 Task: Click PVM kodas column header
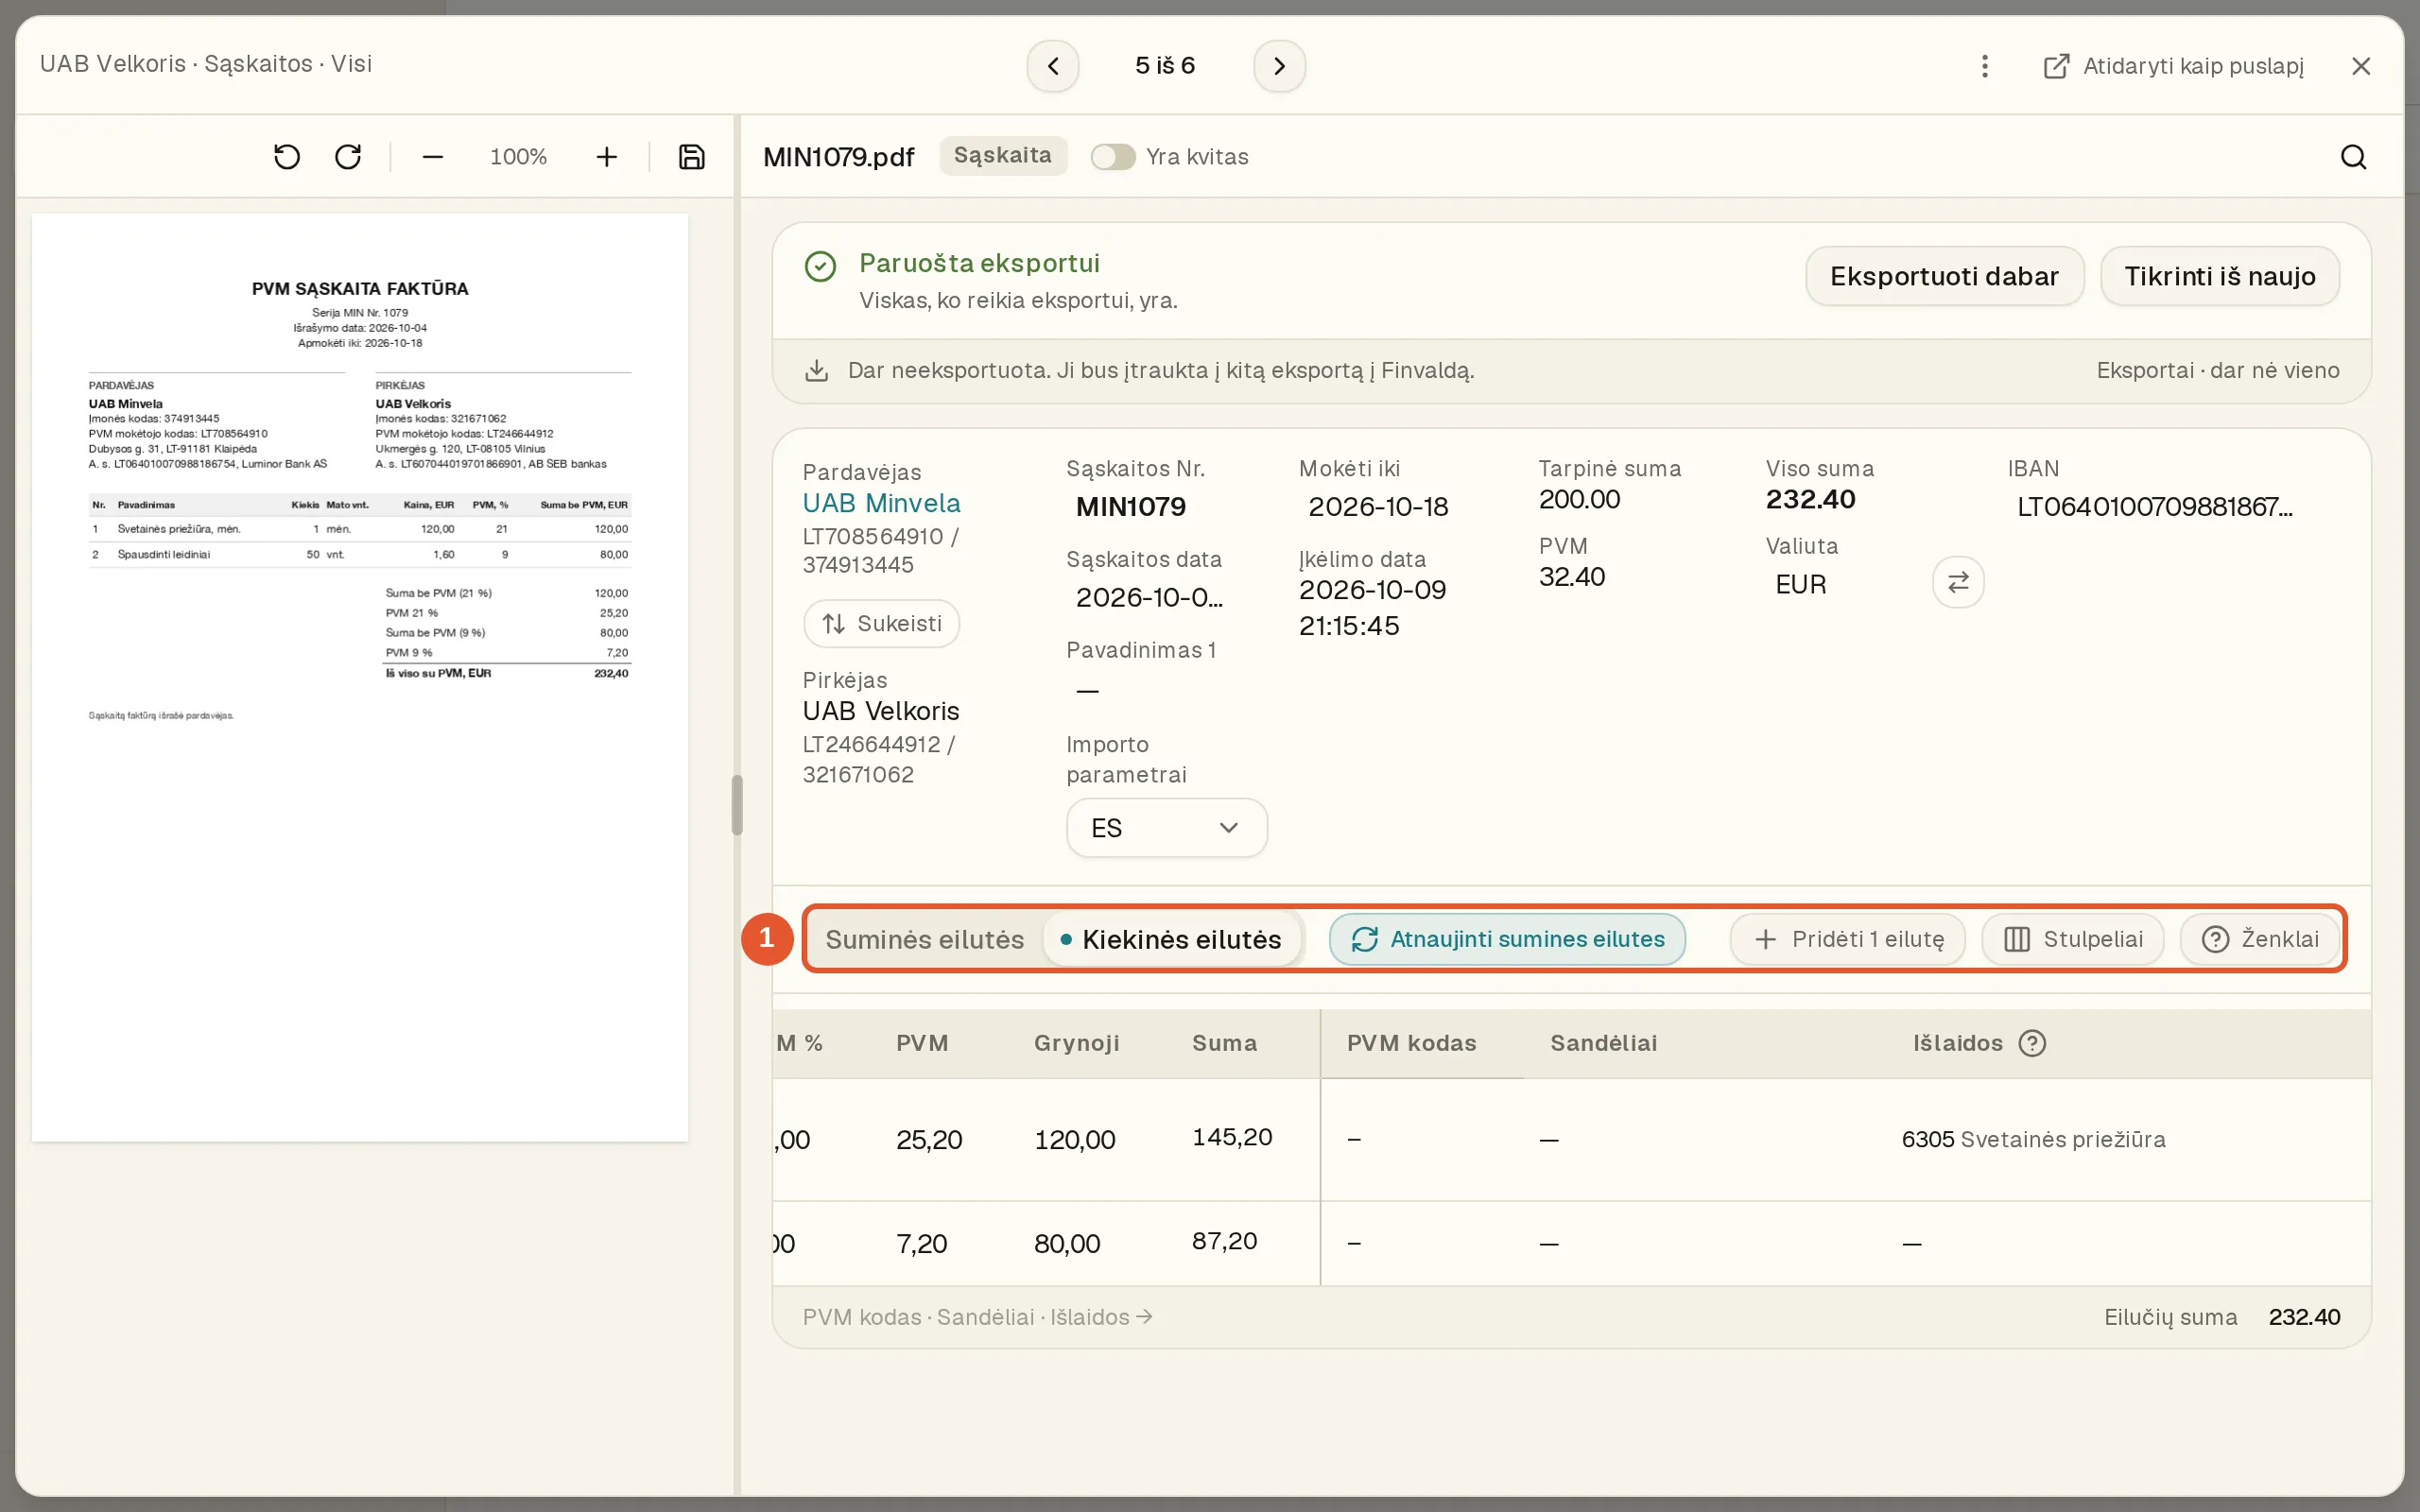[x=1411, y=1043]
